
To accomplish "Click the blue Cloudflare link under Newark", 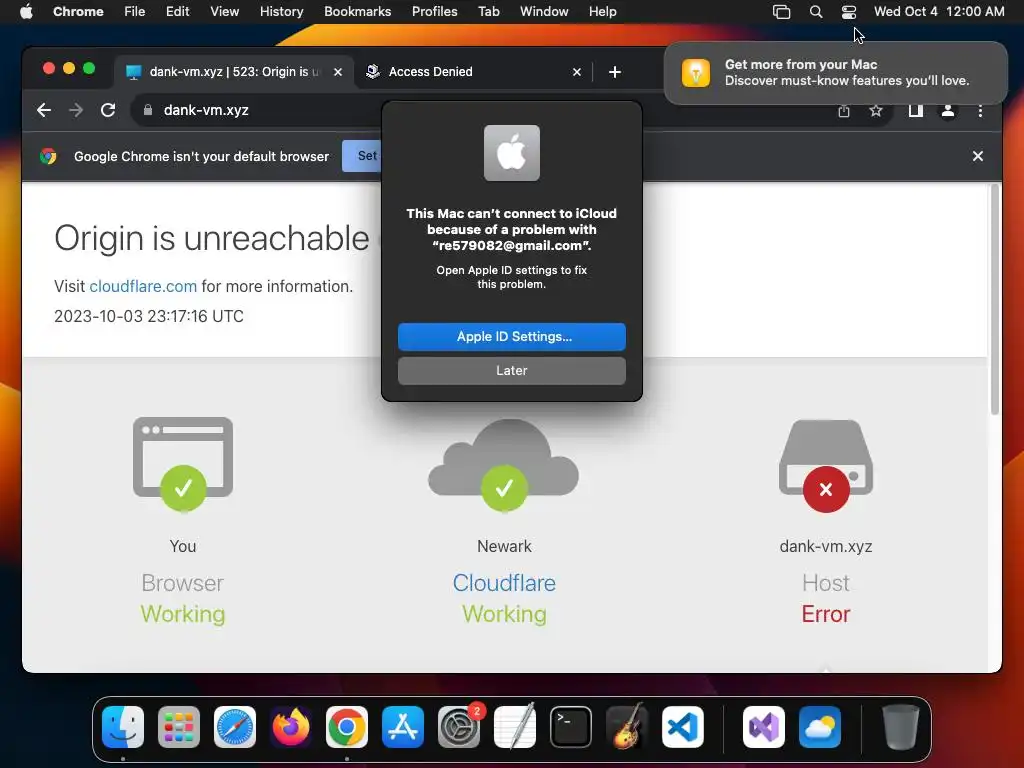I will click(504, 583).
